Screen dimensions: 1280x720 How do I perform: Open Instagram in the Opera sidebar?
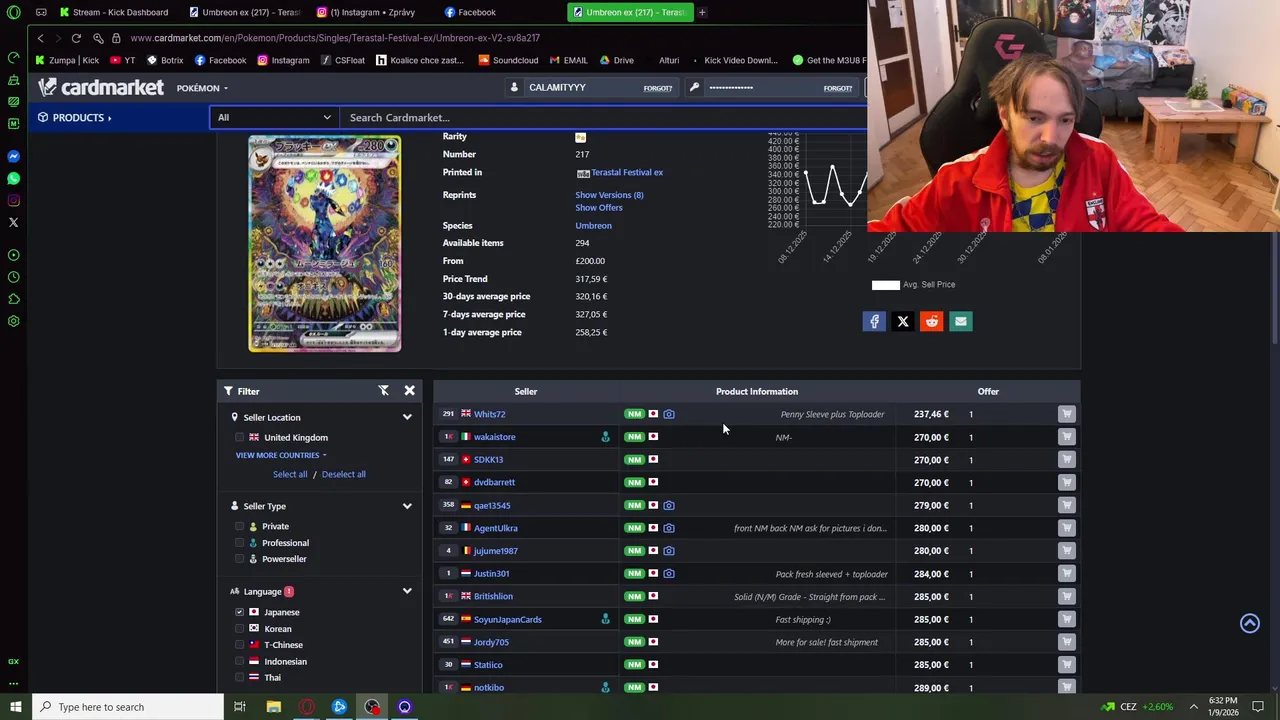point(13,201)
